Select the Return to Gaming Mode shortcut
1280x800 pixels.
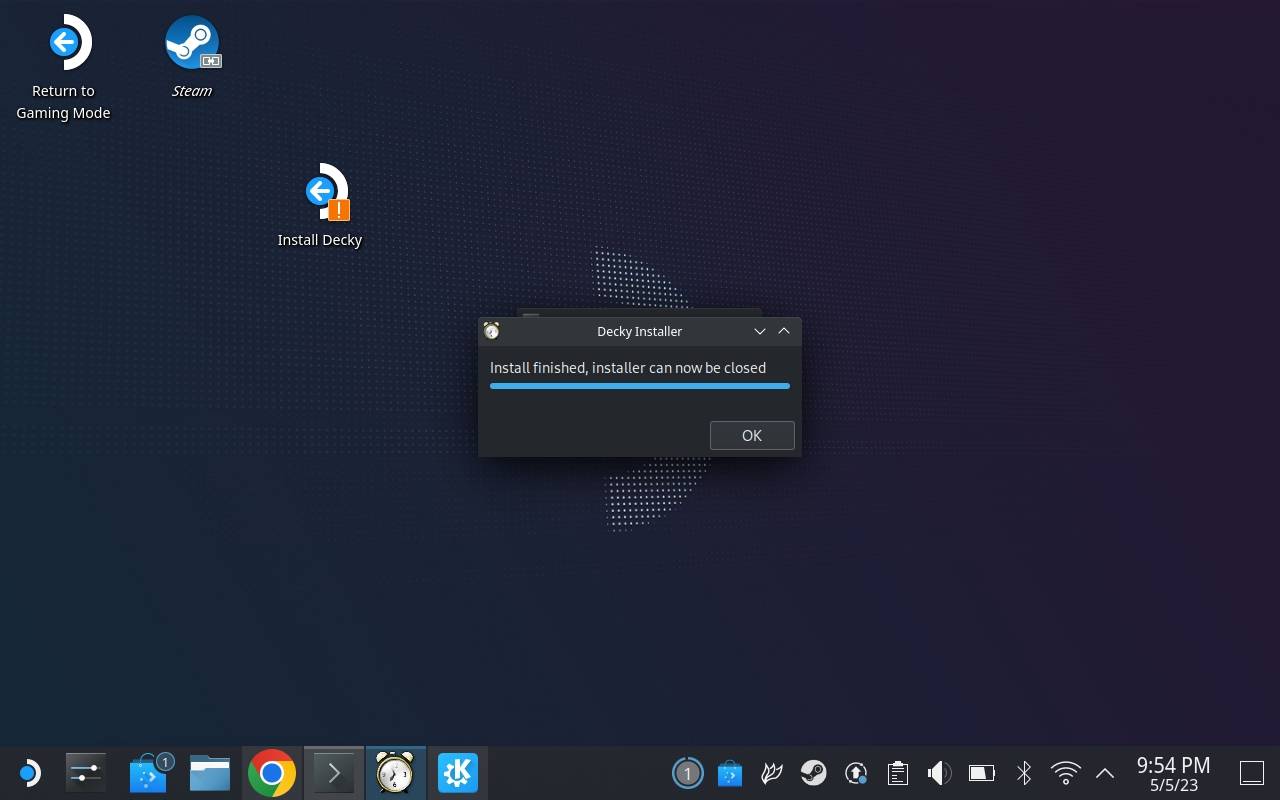[x=63, y=68]
